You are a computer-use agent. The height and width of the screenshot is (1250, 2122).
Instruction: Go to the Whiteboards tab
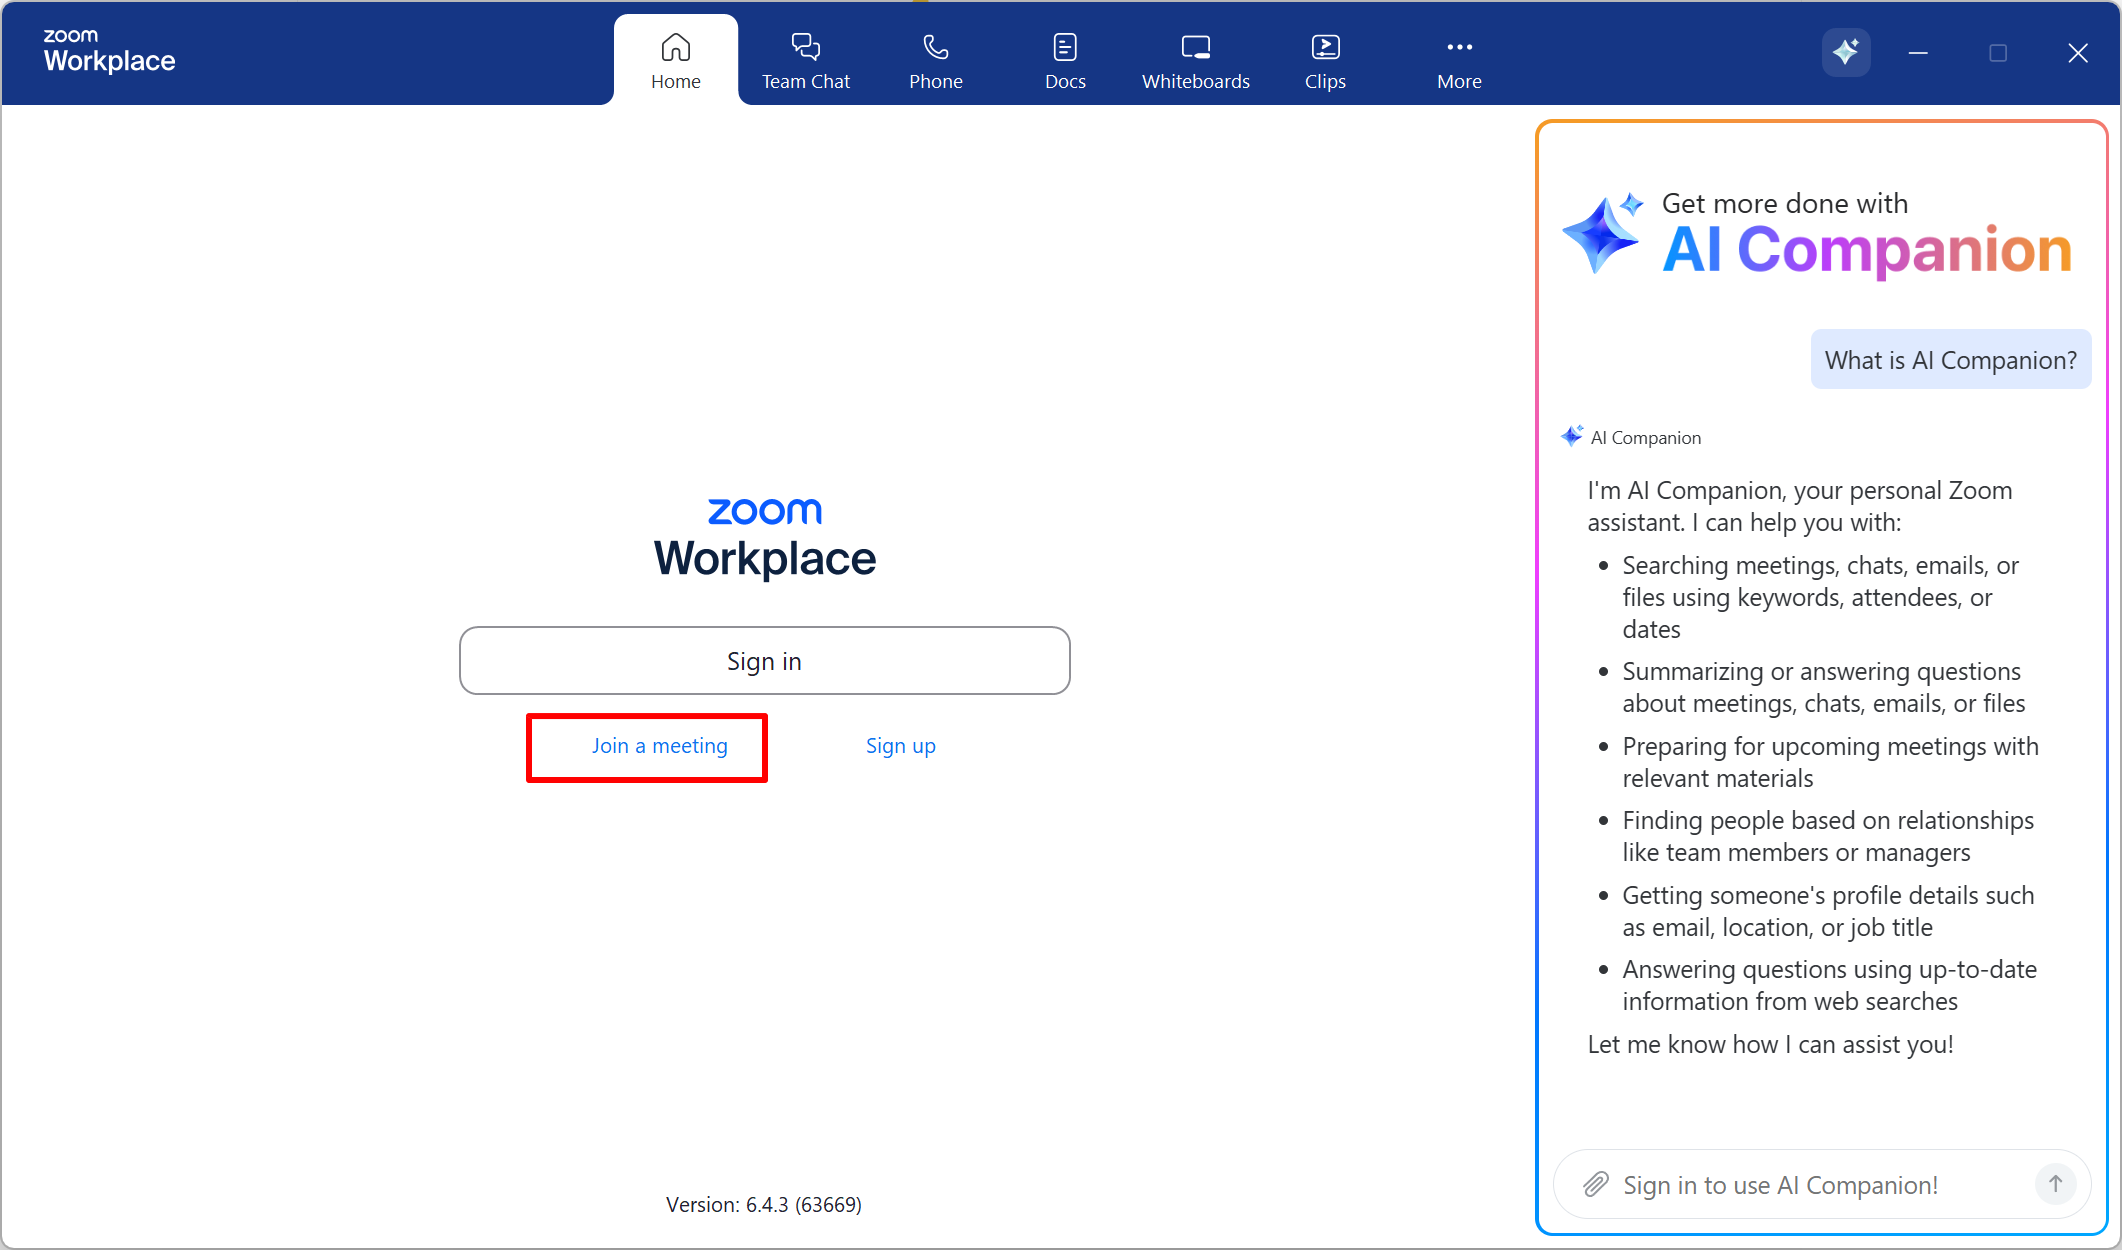coord(1195,60)
